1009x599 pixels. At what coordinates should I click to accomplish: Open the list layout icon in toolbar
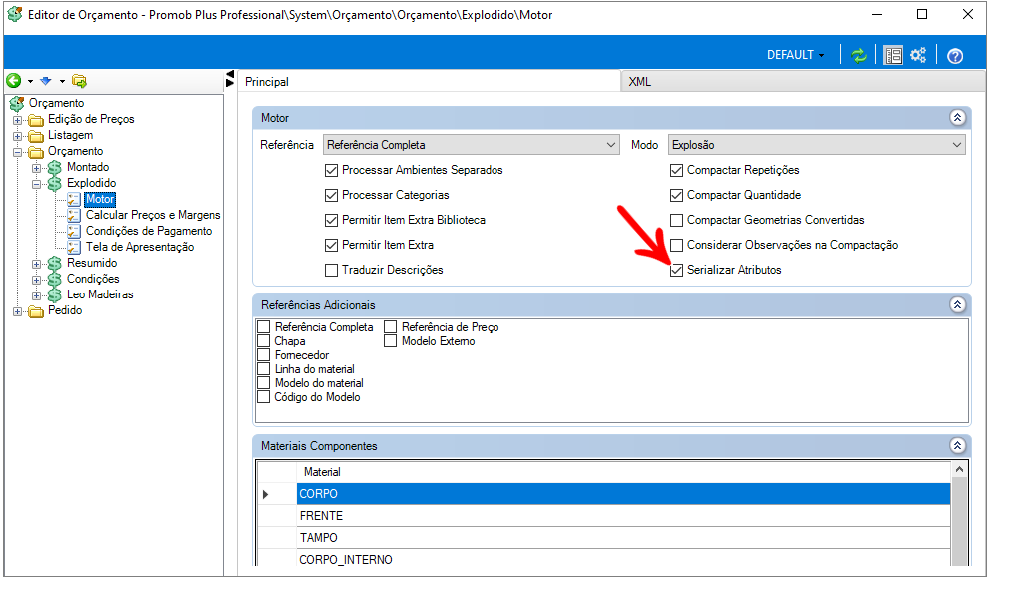click(893, 55)
